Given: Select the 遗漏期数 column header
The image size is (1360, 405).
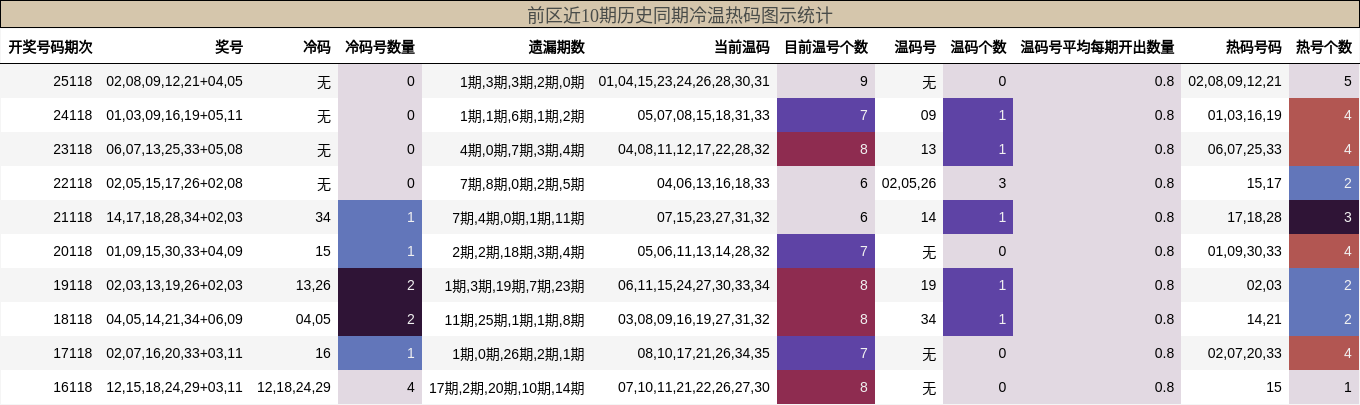Looking at the screenshot, I should pyautogui.click(x=557, y=47).
